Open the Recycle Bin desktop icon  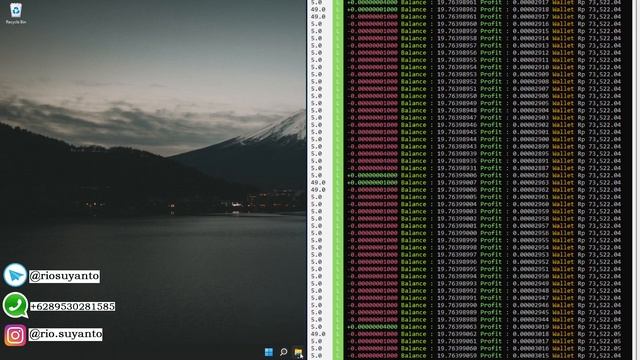coord(16,13)
